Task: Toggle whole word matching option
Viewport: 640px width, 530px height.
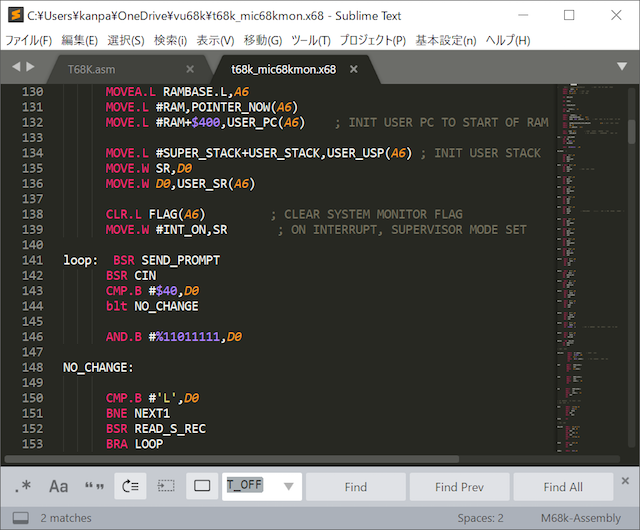Action: (95, 486)
